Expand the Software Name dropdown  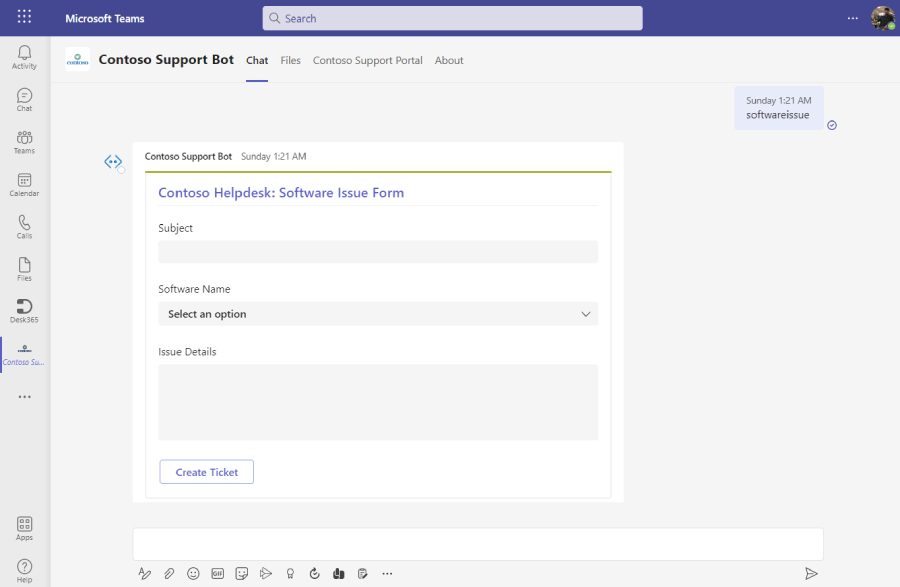378,314
